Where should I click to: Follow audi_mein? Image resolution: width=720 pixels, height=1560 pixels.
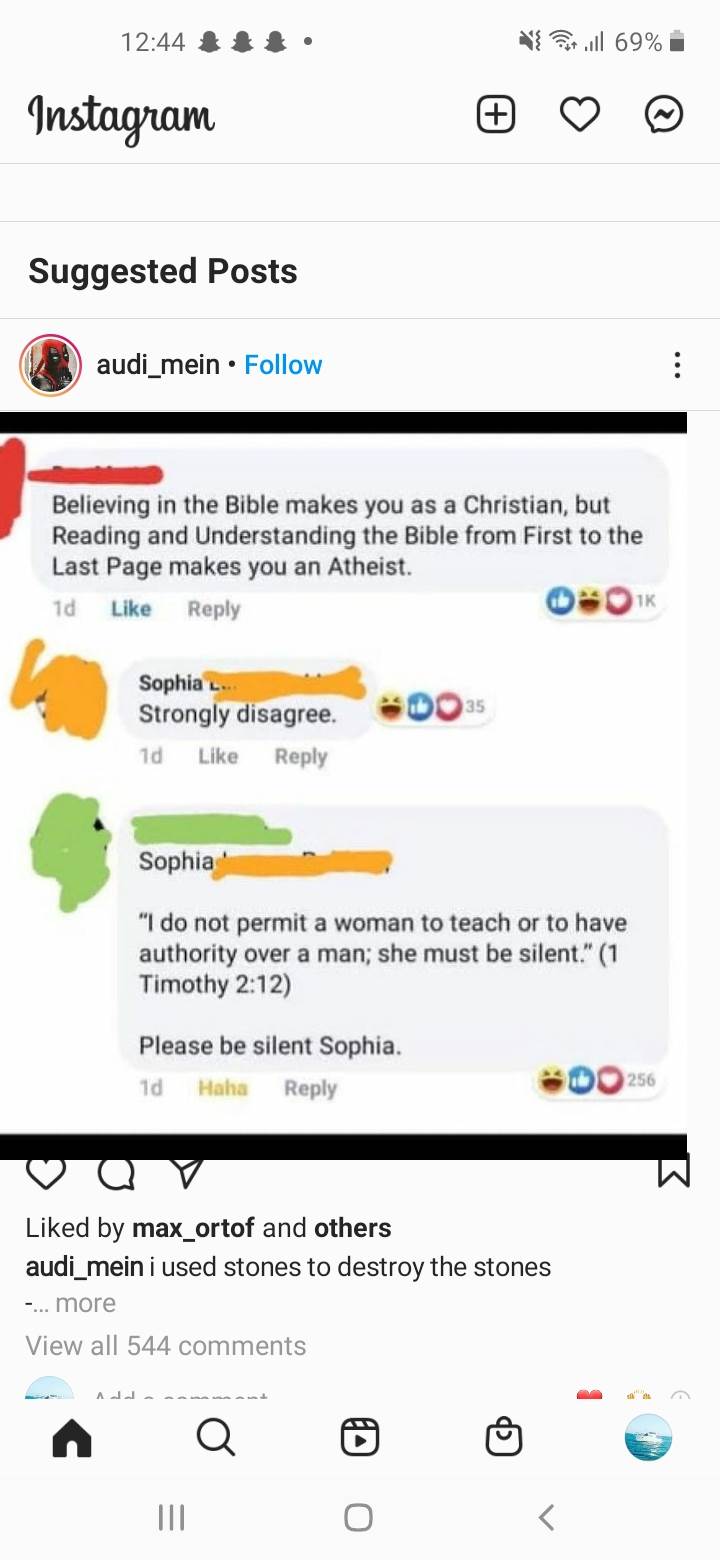283,365
